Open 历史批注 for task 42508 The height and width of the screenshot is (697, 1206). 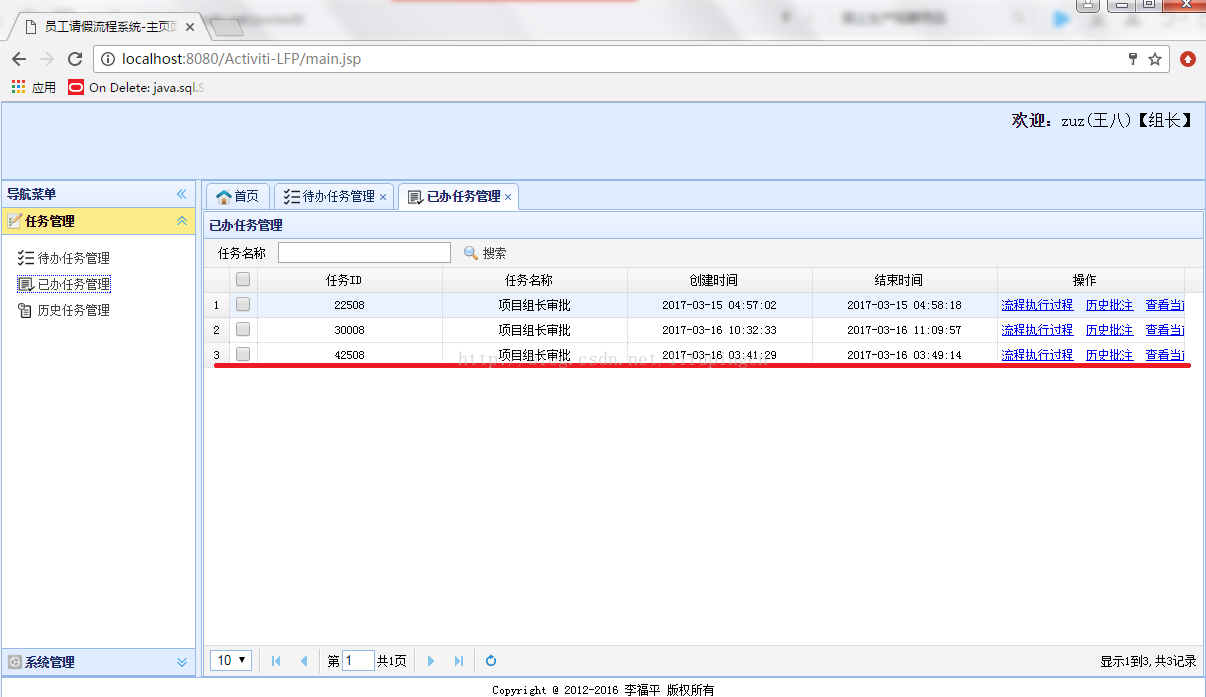[1110, 355]
